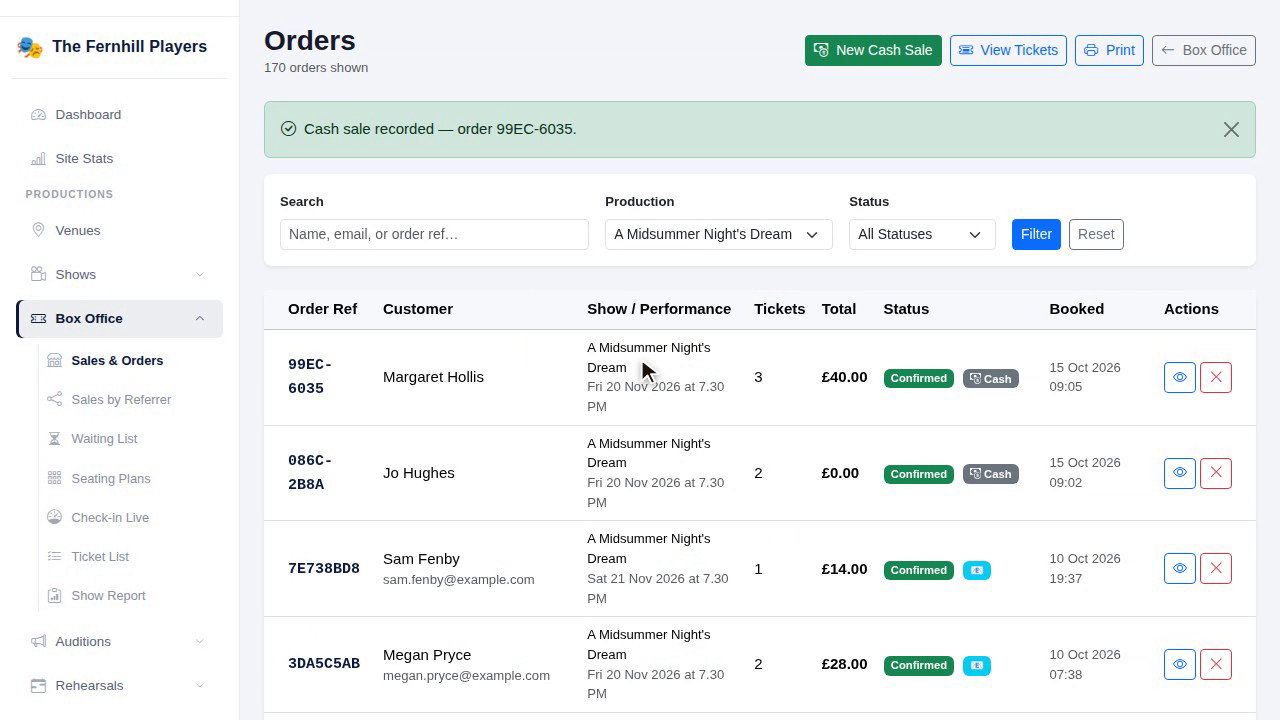Click the Seating Plans grid icon

(54, 479)
